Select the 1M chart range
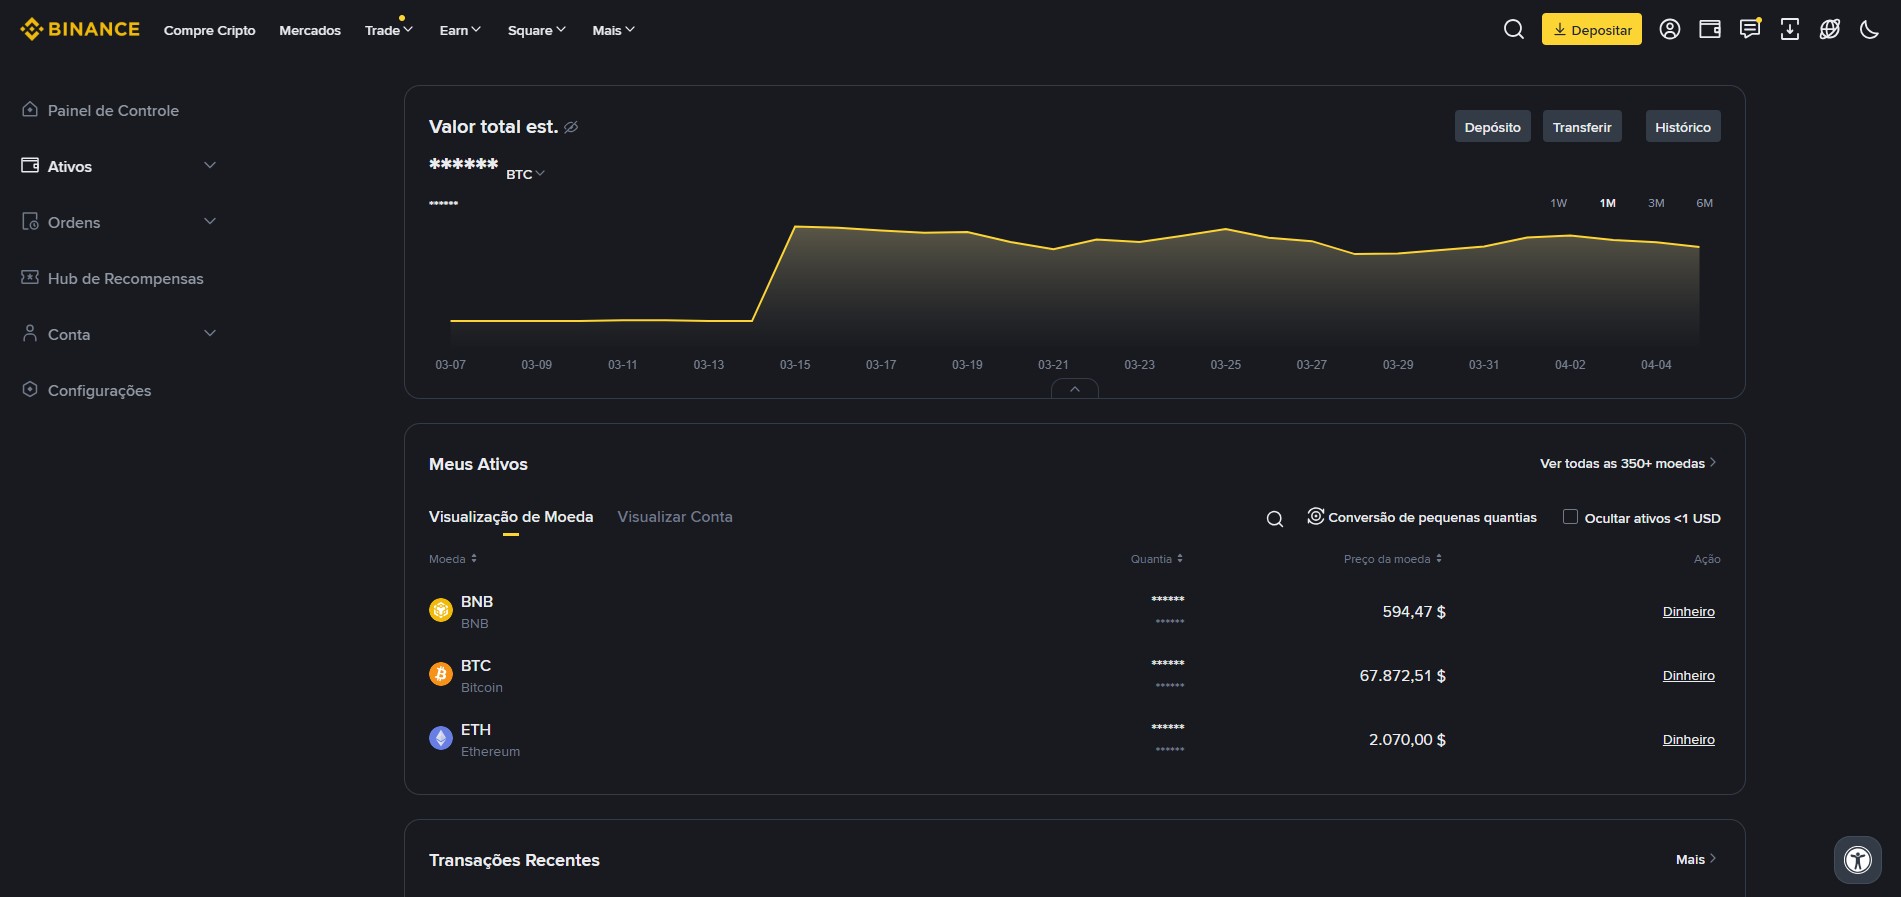The image size is (1901, 897). [1608, 203]
